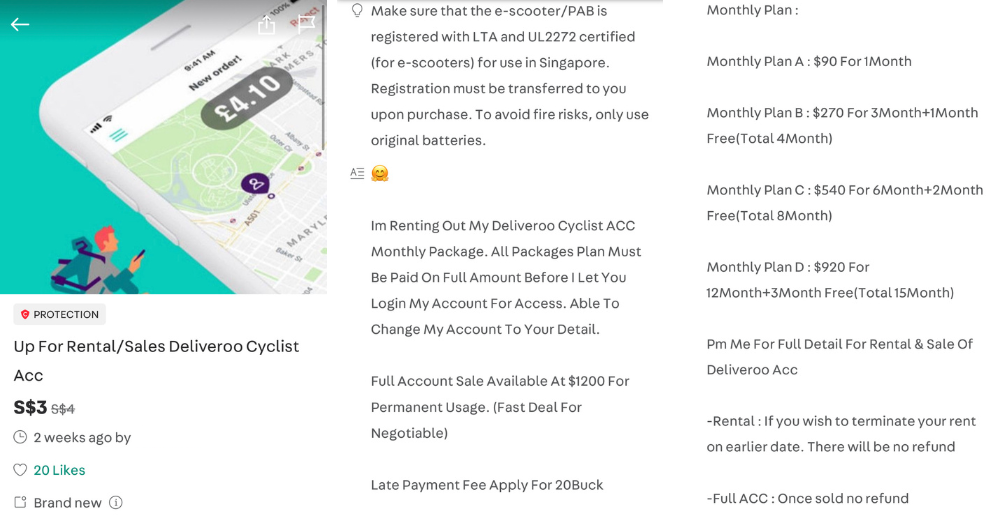Tap the report flag icon
1000x525 pixels.
pos(307,24)
